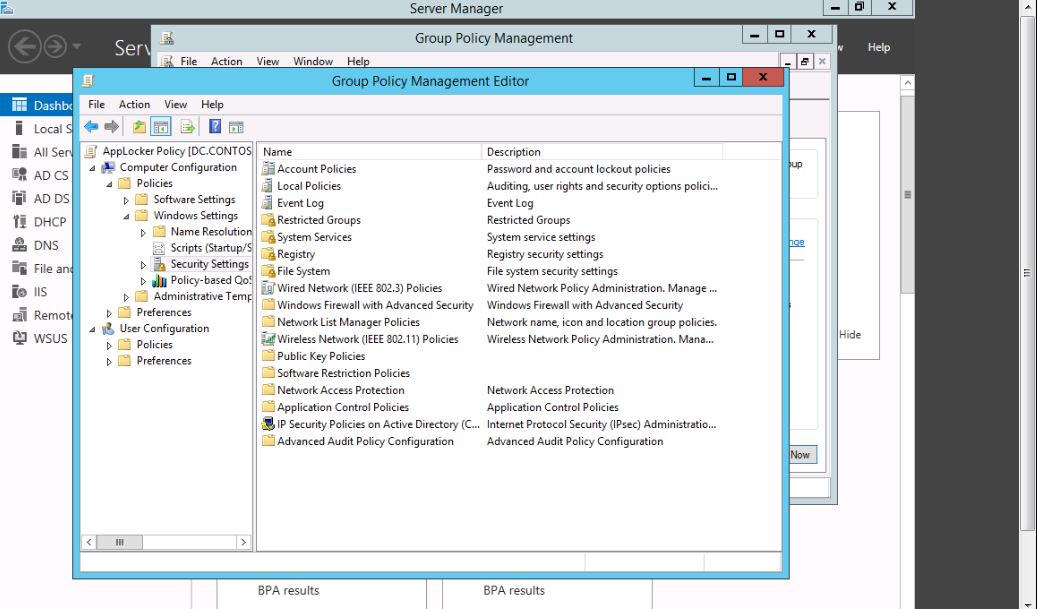Open the Window menu in Group Policy Management
Viewport: 1037px width, 609px height.
click(313, 61)
